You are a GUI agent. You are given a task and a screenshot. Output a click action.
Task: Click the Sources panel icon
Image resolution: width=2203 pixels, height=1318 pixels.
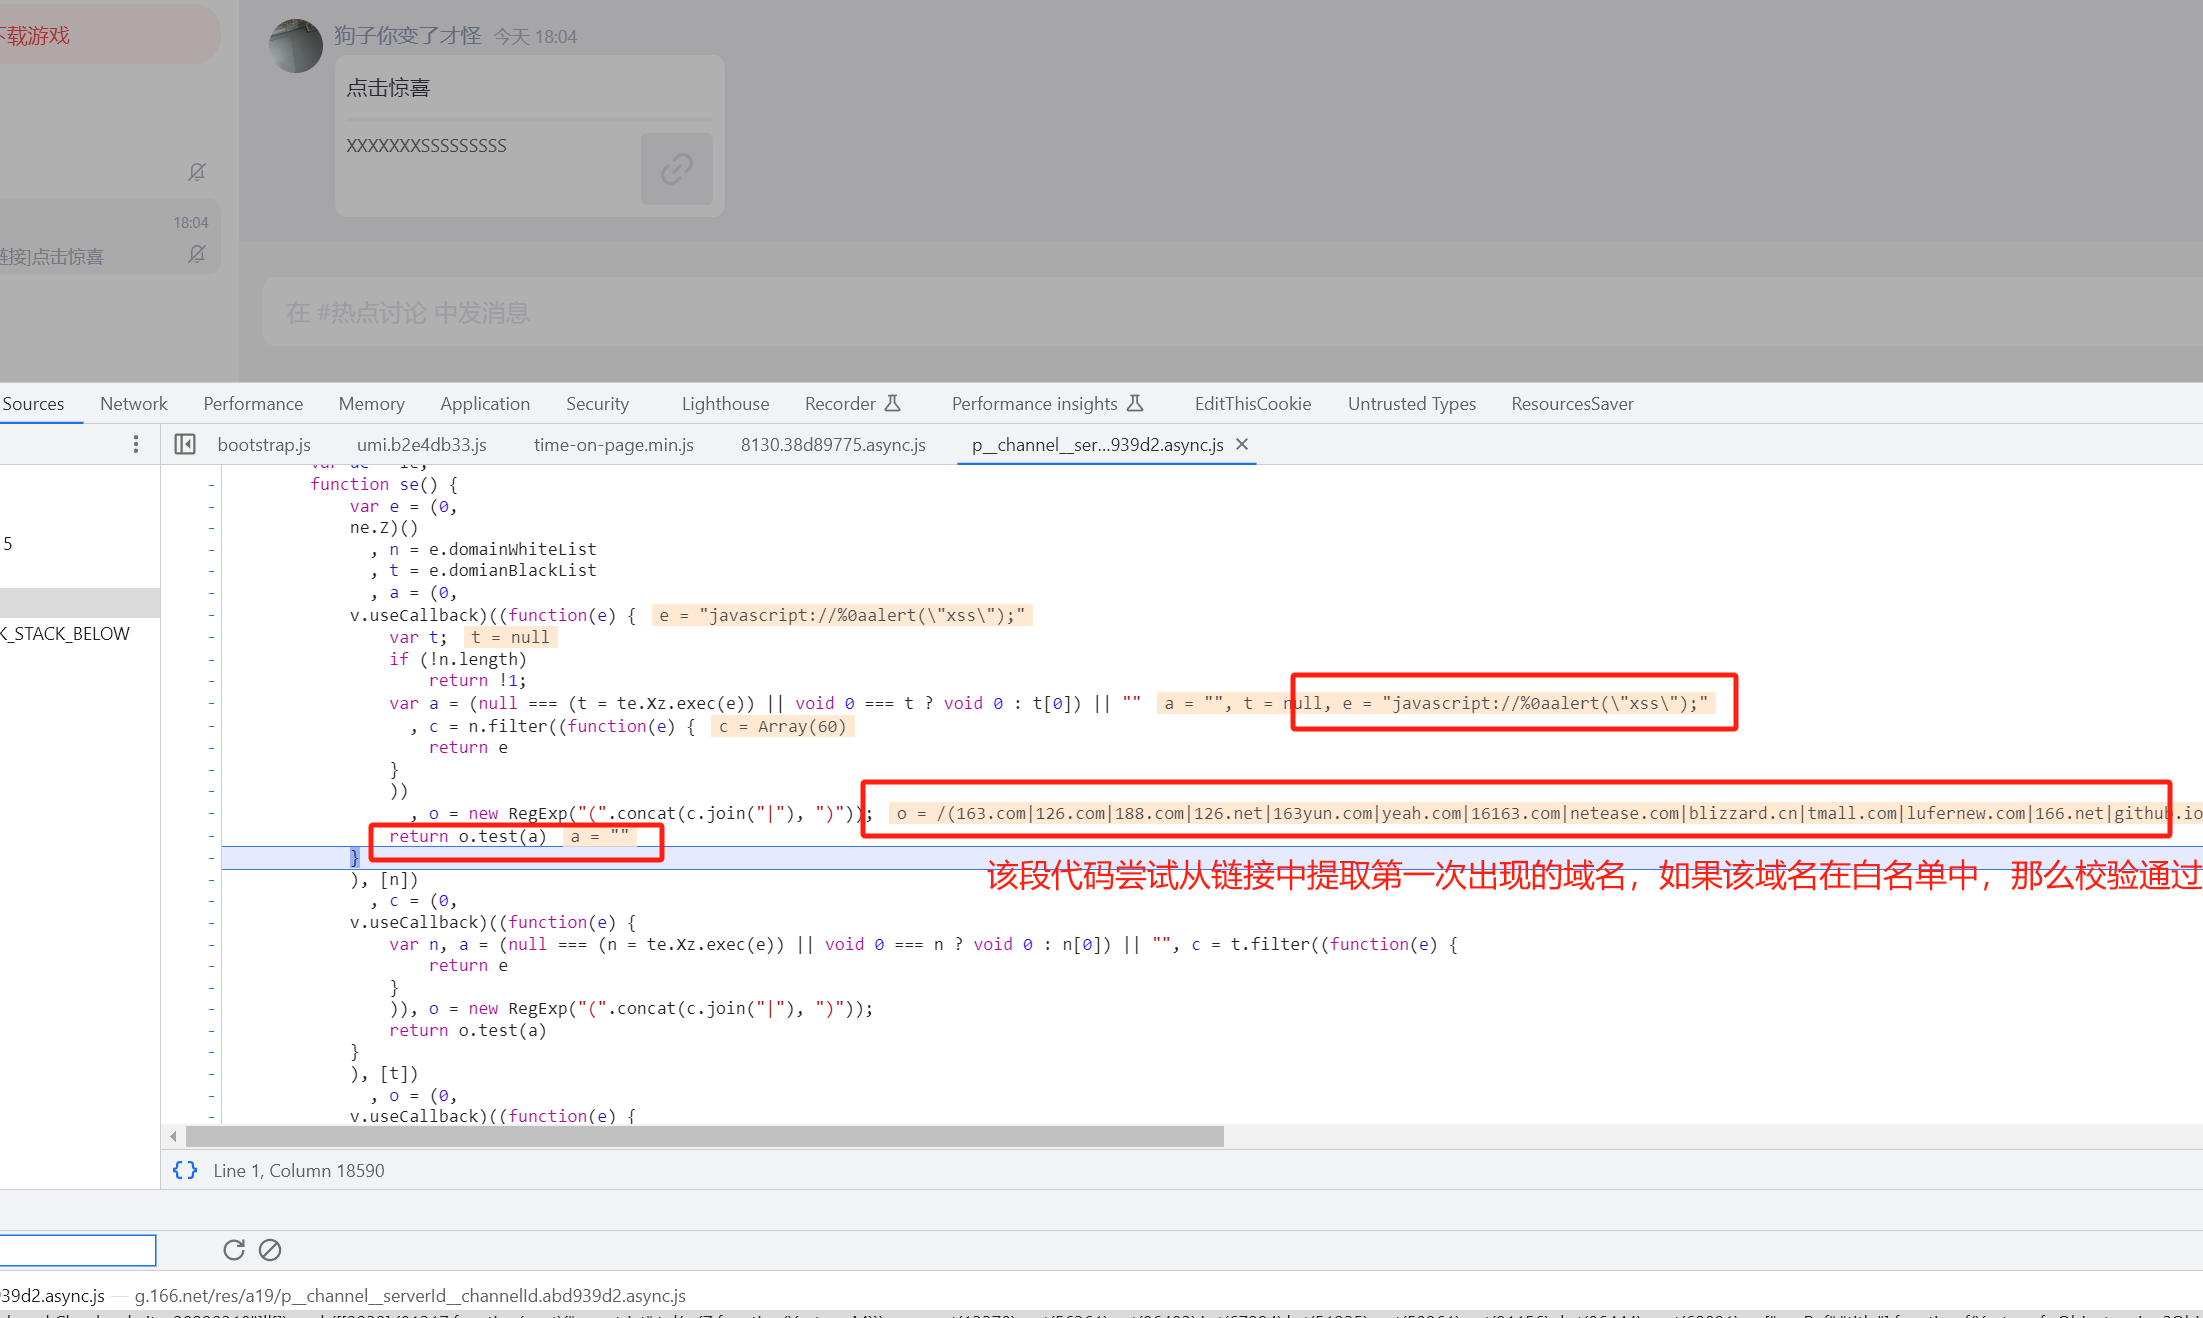[x=35, y=403]
